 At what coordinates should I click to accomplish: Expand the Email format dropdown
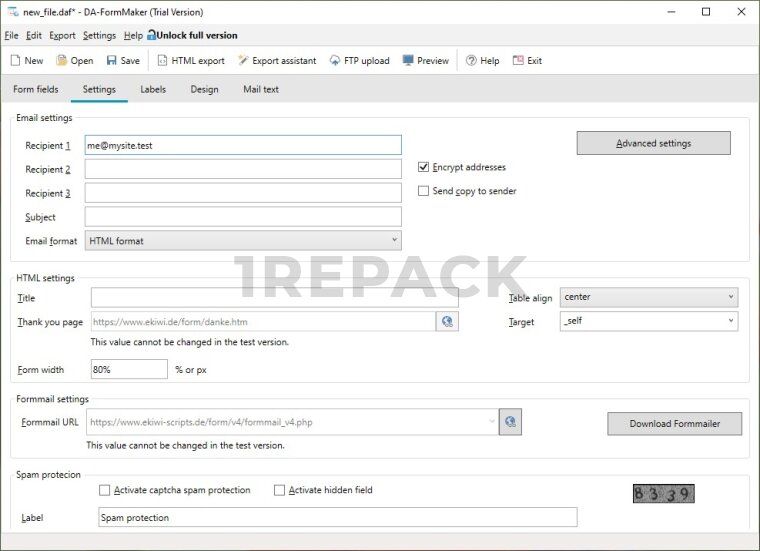coord(243,240)
